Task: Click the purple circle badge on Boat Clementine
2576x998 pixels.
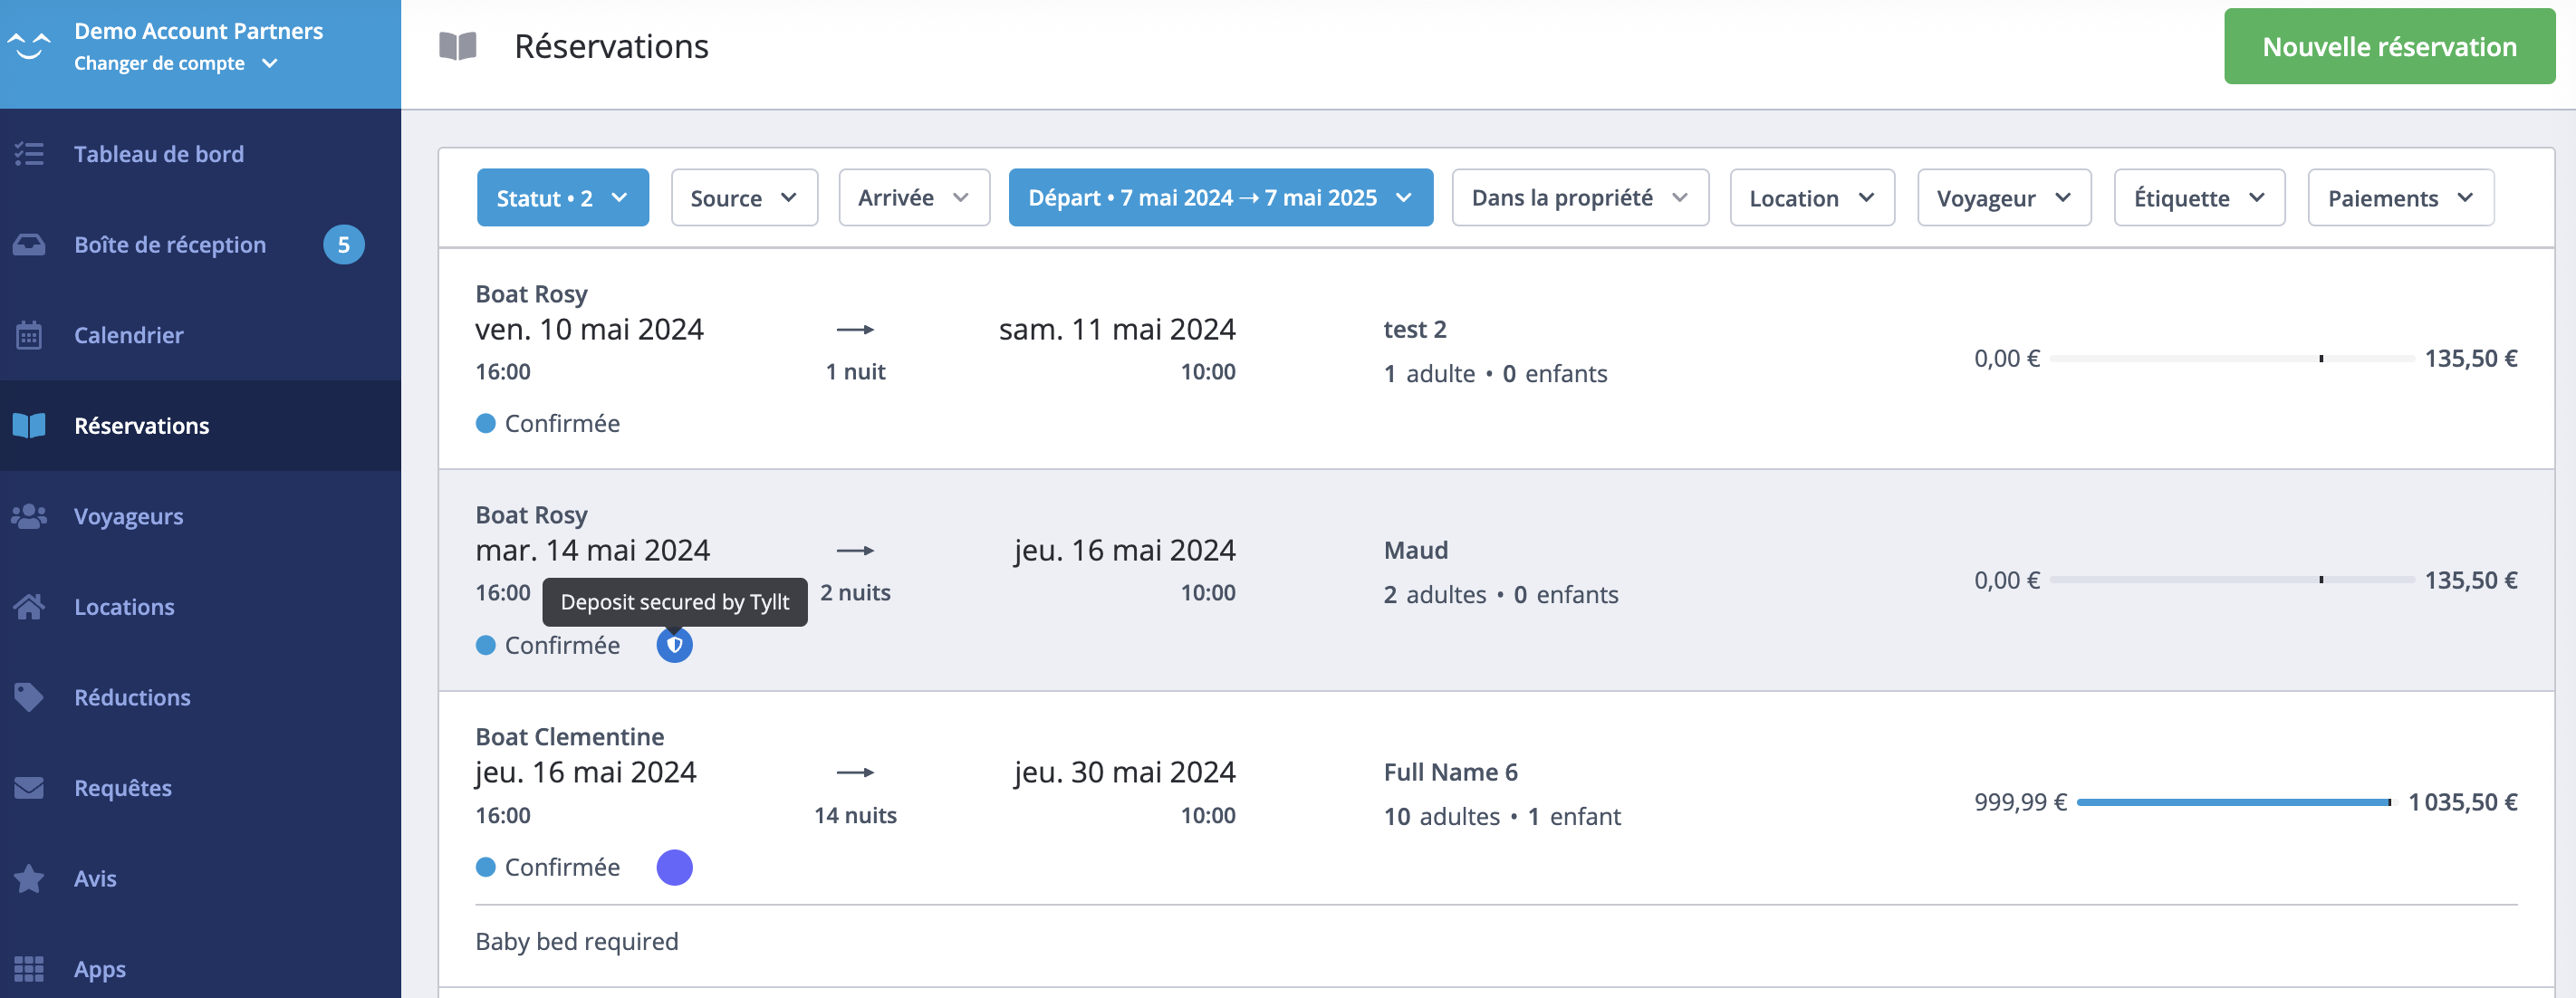Action: (x=674, y=867)
